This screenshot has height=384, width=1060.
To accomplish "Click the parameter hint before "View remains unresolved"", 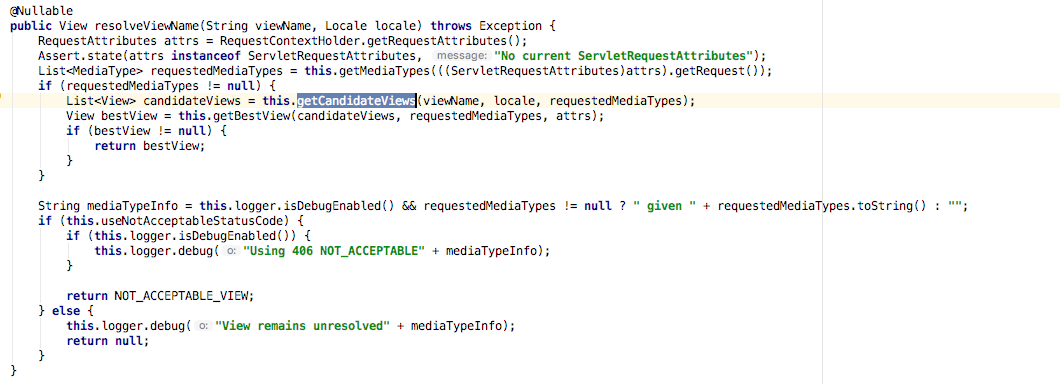I will point(202,326).
